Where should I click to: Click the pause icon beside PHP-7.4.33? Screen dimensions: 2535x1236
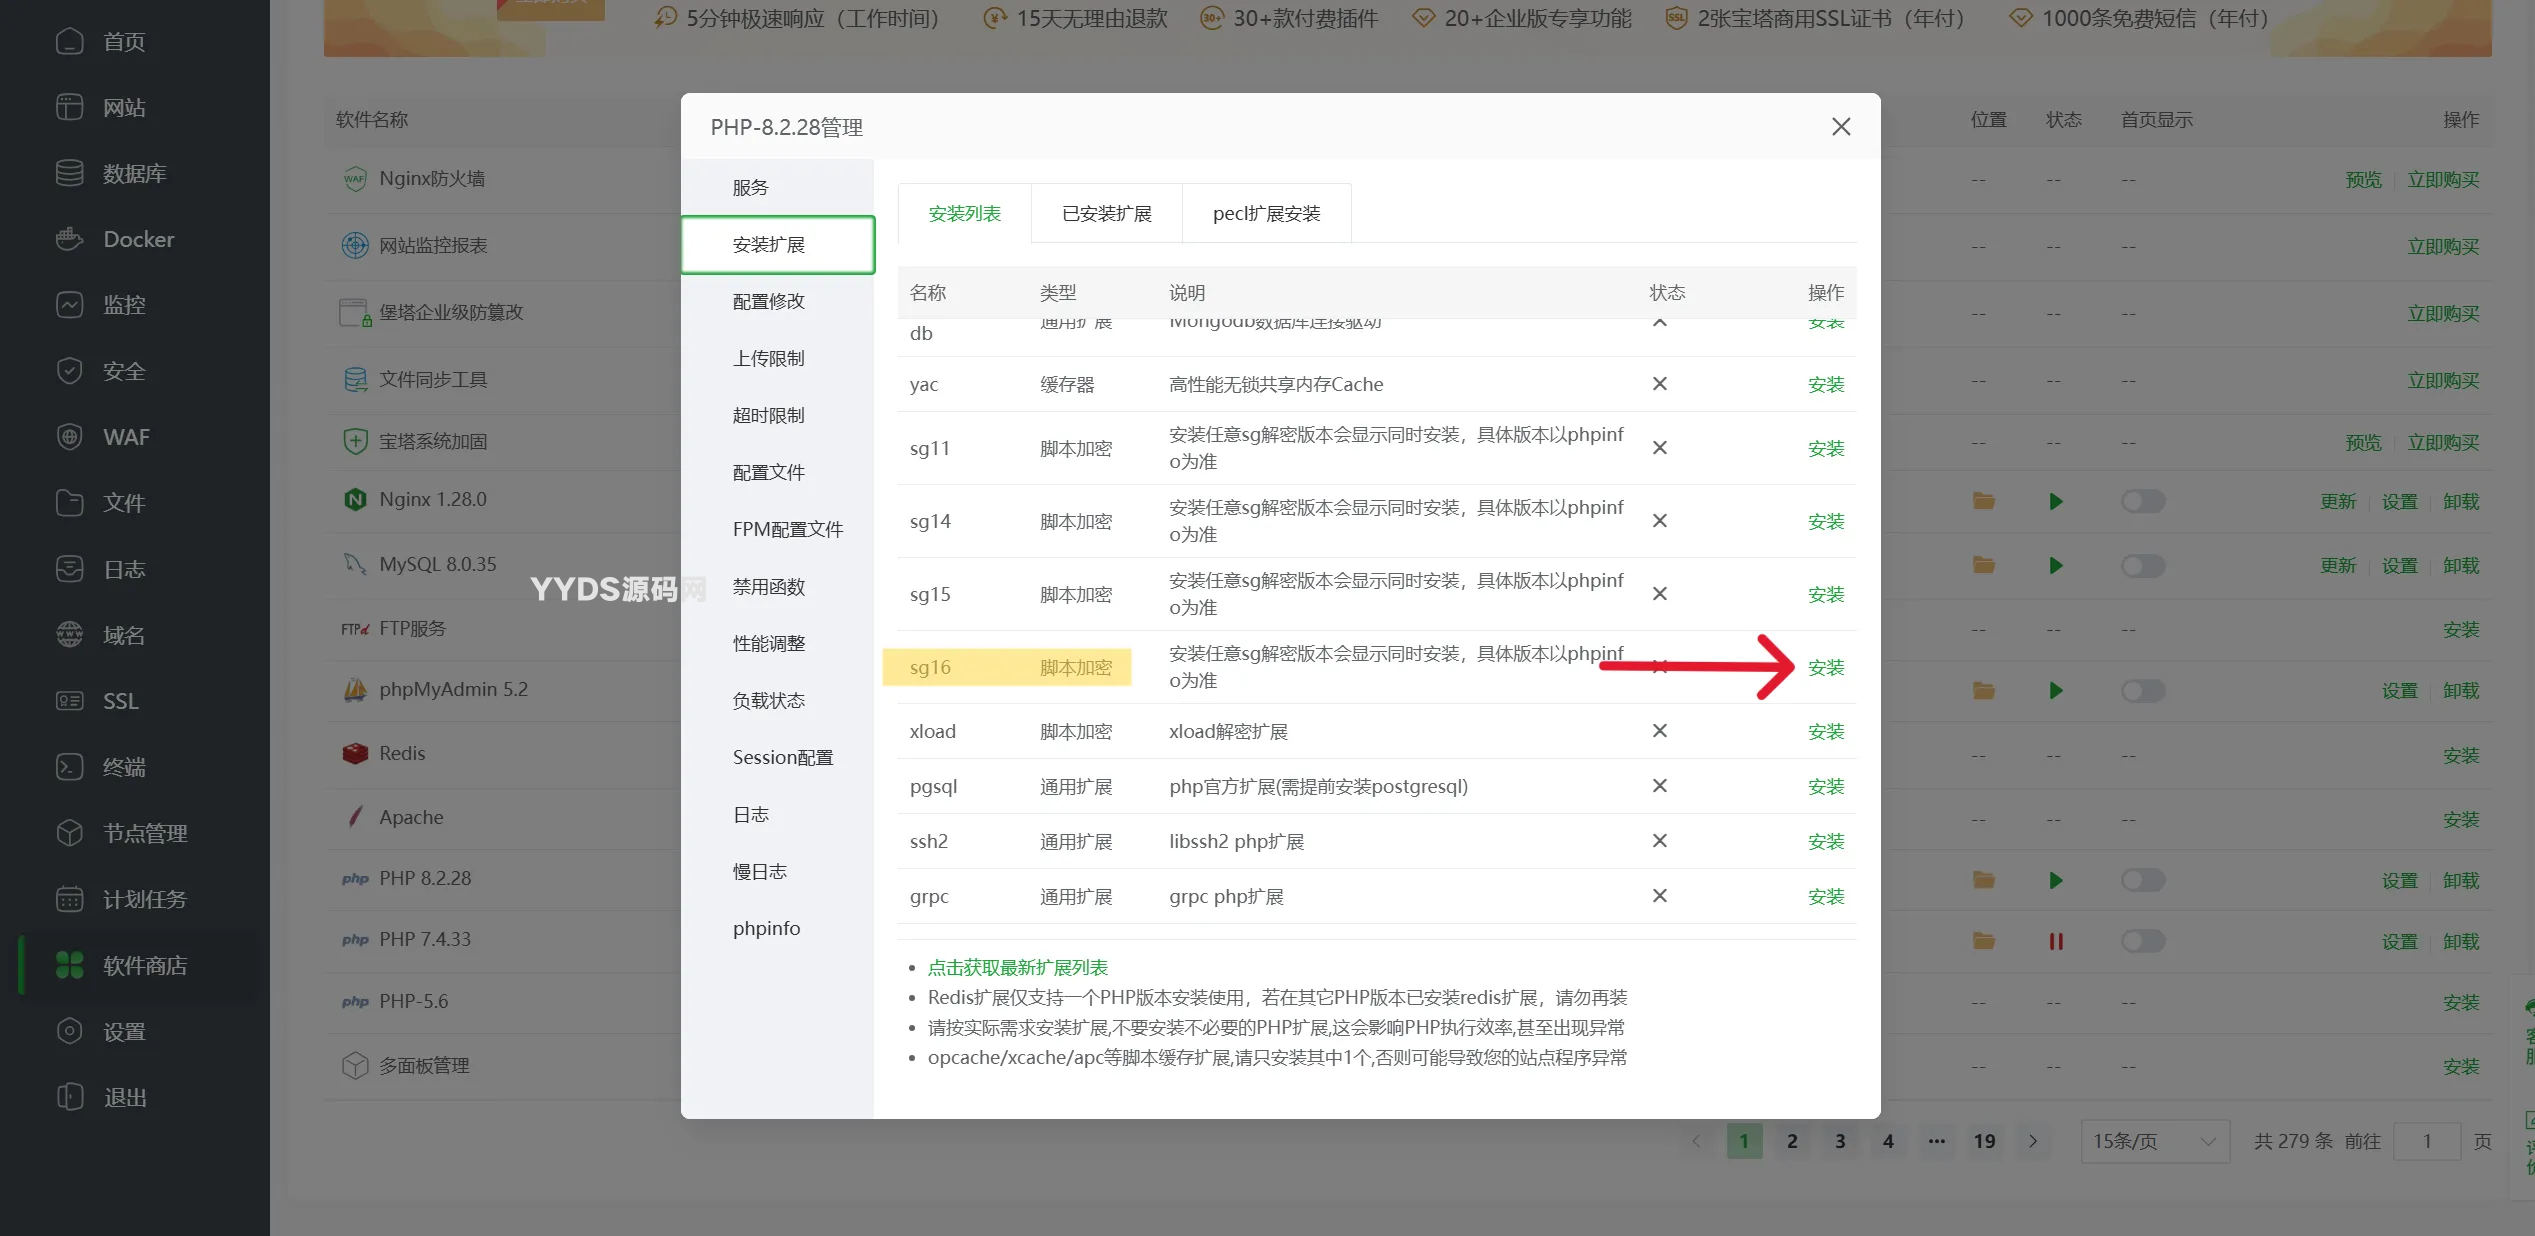point(2055,941)
